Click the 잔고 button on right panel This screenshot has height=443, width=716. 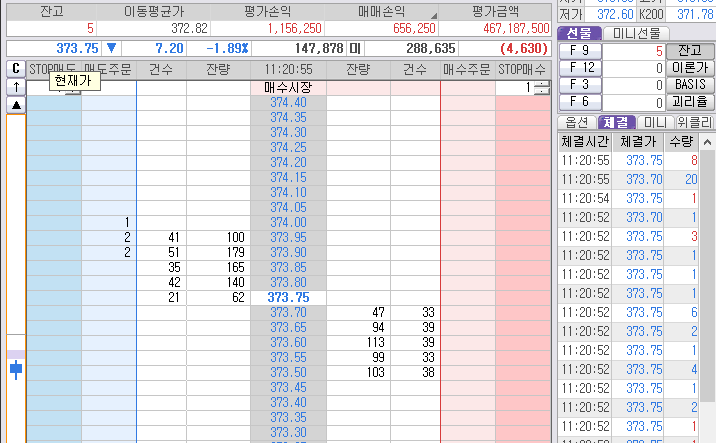point(690,51)
